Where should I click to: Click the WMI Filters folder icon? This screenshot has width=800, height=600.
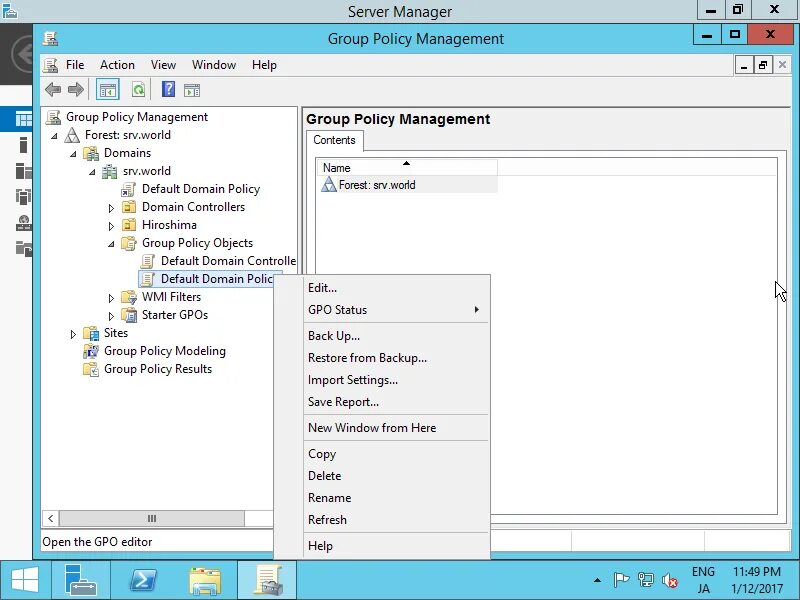tap(129, 296)
